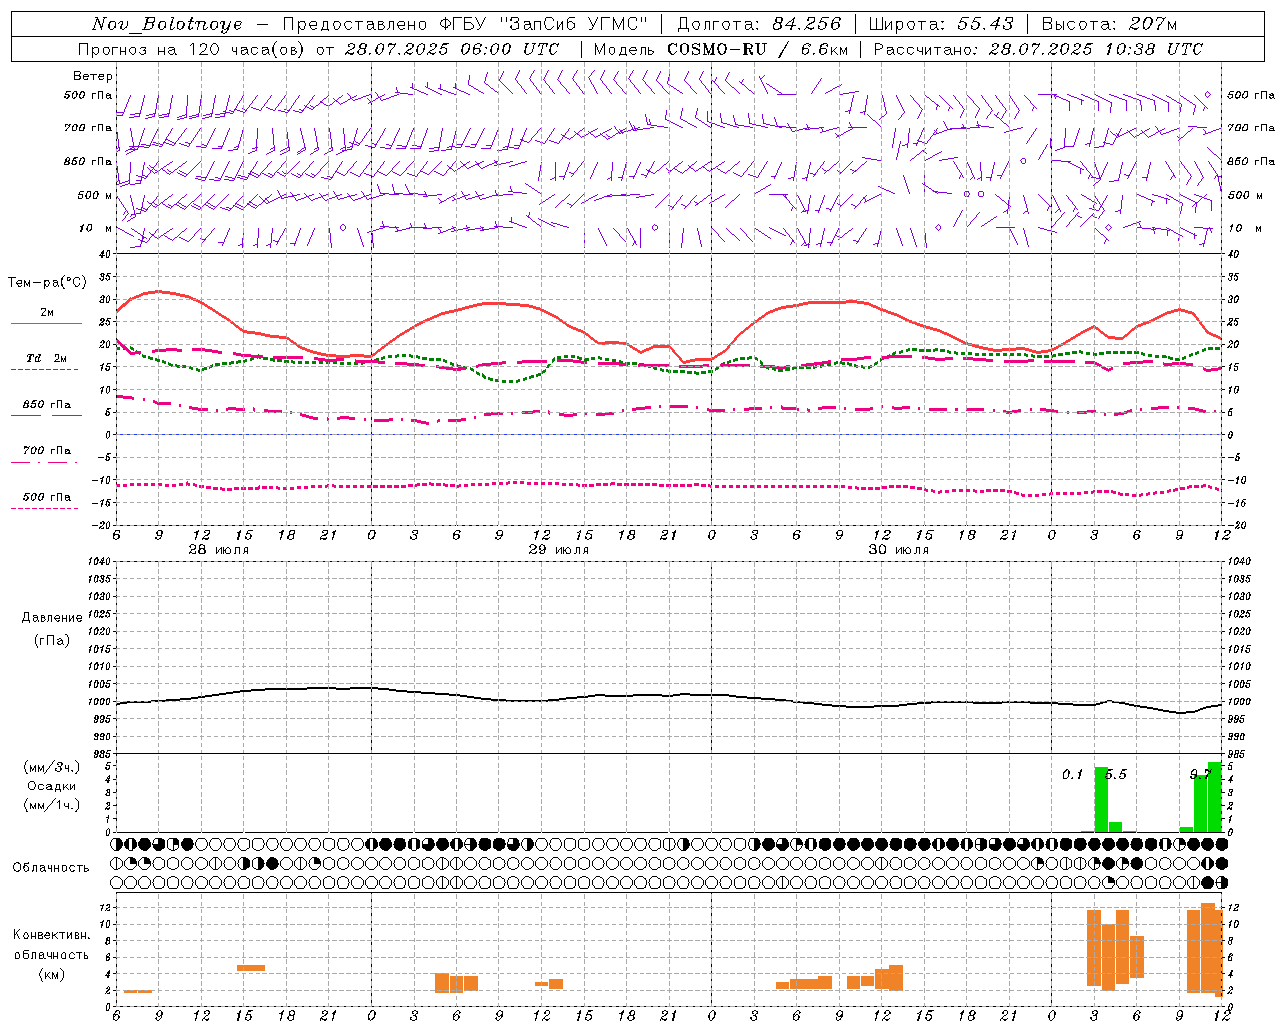The image size is (1280, 1024).
Task: Click the 5.5 precipitation amount value
Action: pos(1116,775)
